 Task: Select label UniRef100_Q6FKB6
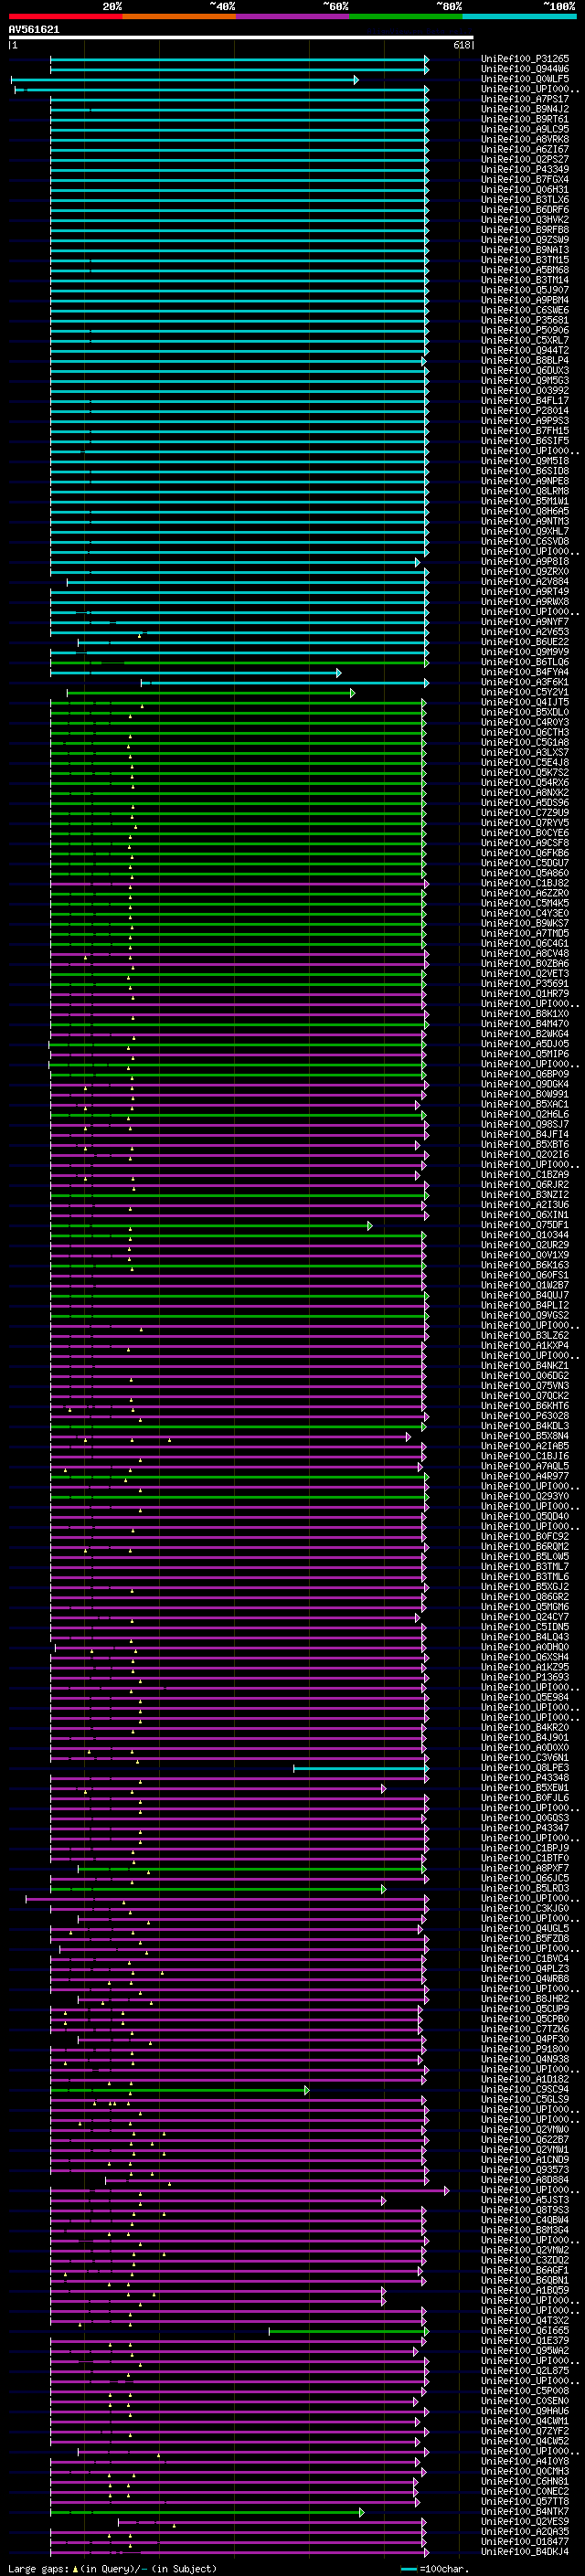525,853
